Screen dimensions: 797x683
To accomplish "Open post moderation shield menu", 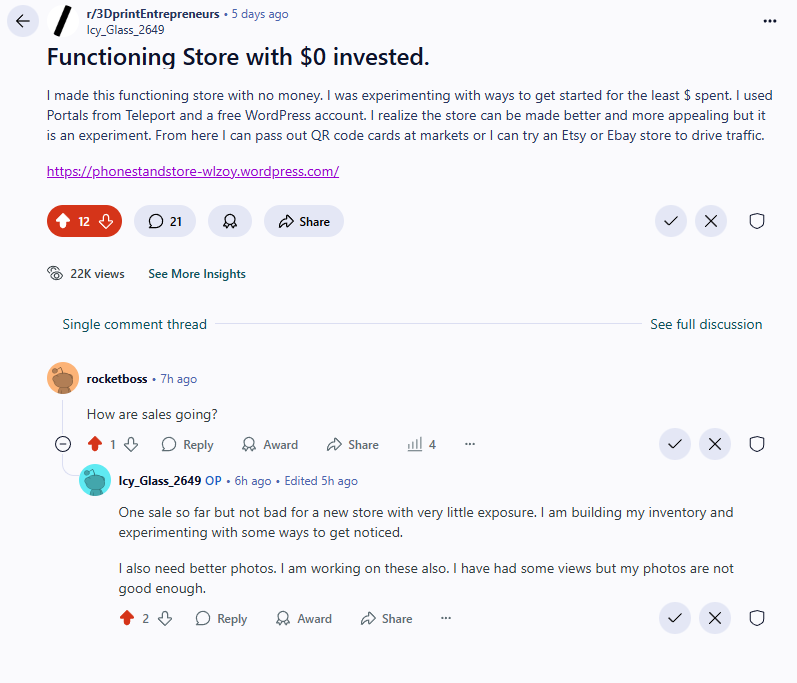I will (x=757, y=221).
